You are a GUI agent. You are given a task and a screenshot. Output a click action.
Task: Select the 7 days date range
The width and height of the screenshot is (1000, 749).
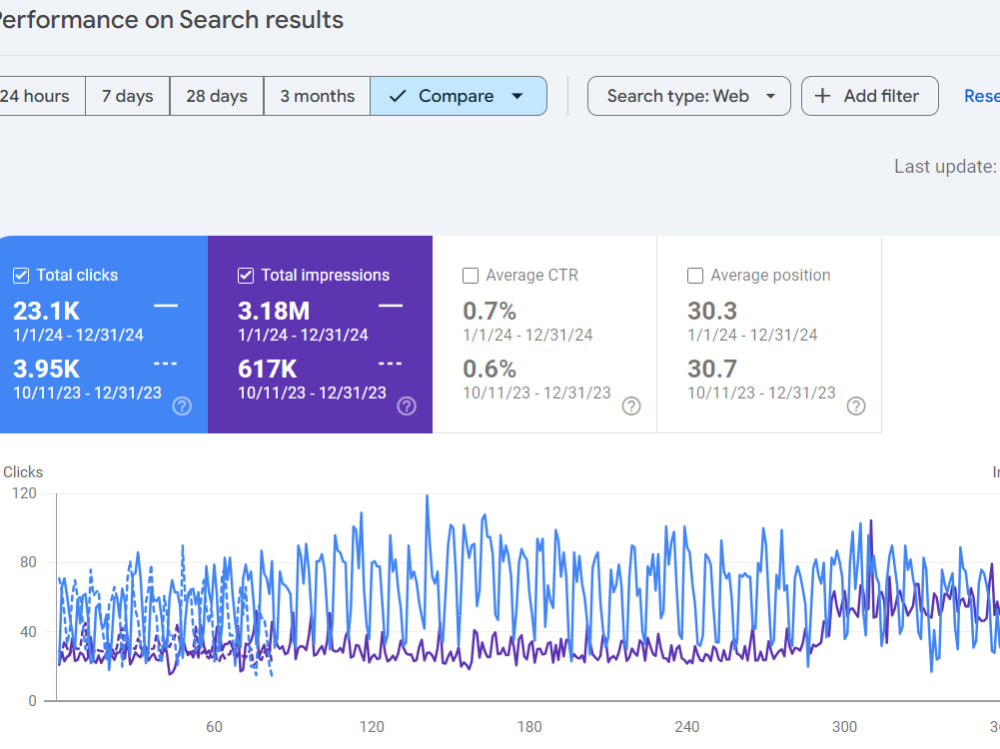tap(128, 96)
